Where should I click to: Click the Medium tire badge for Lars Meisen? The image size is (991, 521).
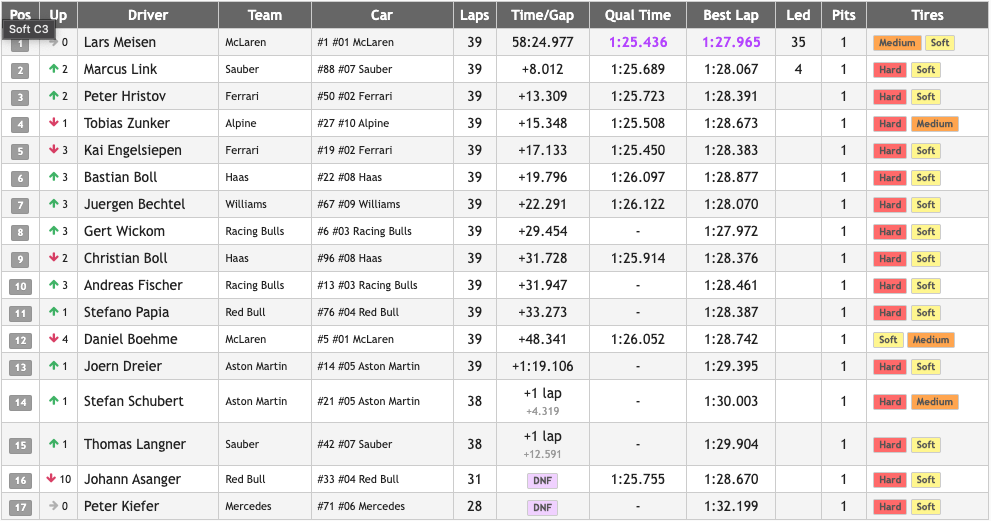897,43
